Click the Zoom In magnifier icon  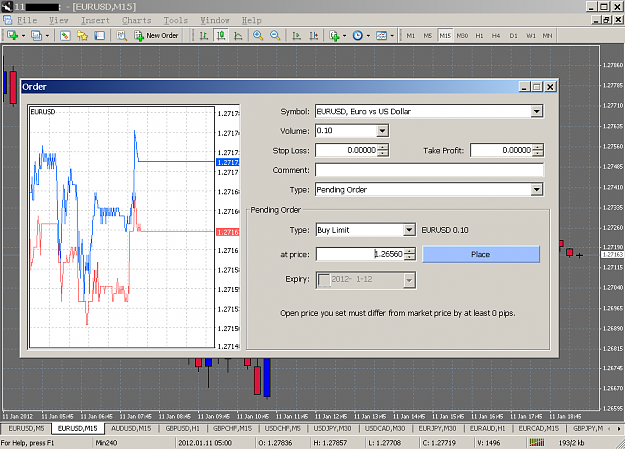click(x=258, y=35)
